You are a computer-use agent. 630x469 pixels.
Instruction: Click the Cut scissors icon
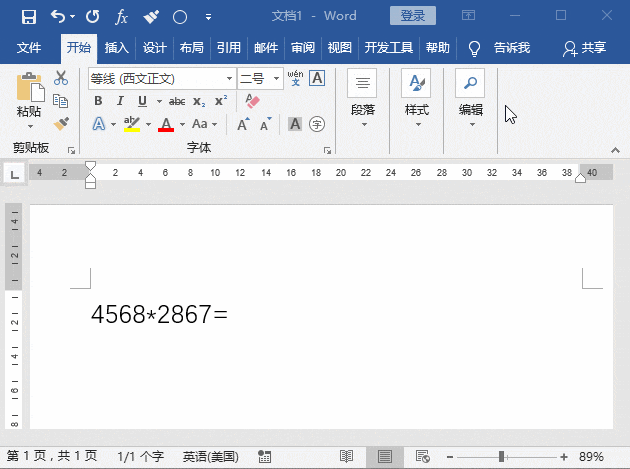point(61,78)
